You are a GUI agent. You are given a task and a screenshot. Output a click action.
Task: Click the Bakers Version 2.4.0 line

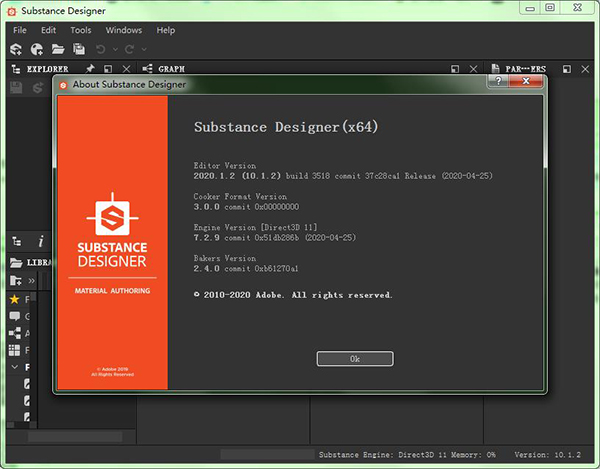point(246,269)
